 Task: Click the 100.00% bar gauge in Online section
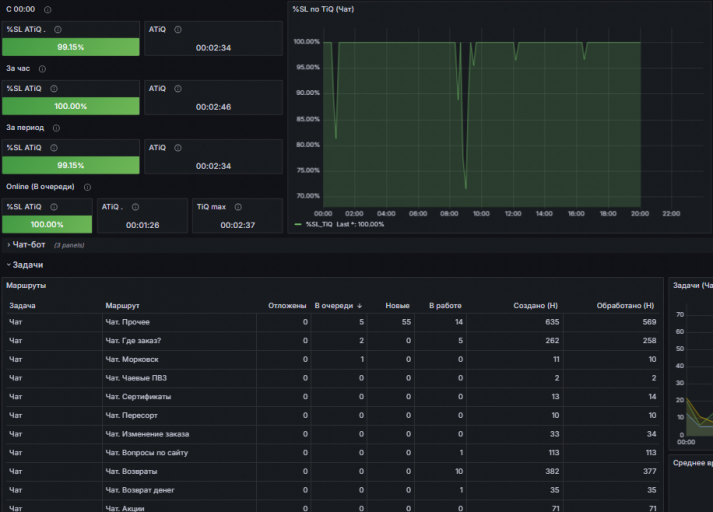(47, 224)
